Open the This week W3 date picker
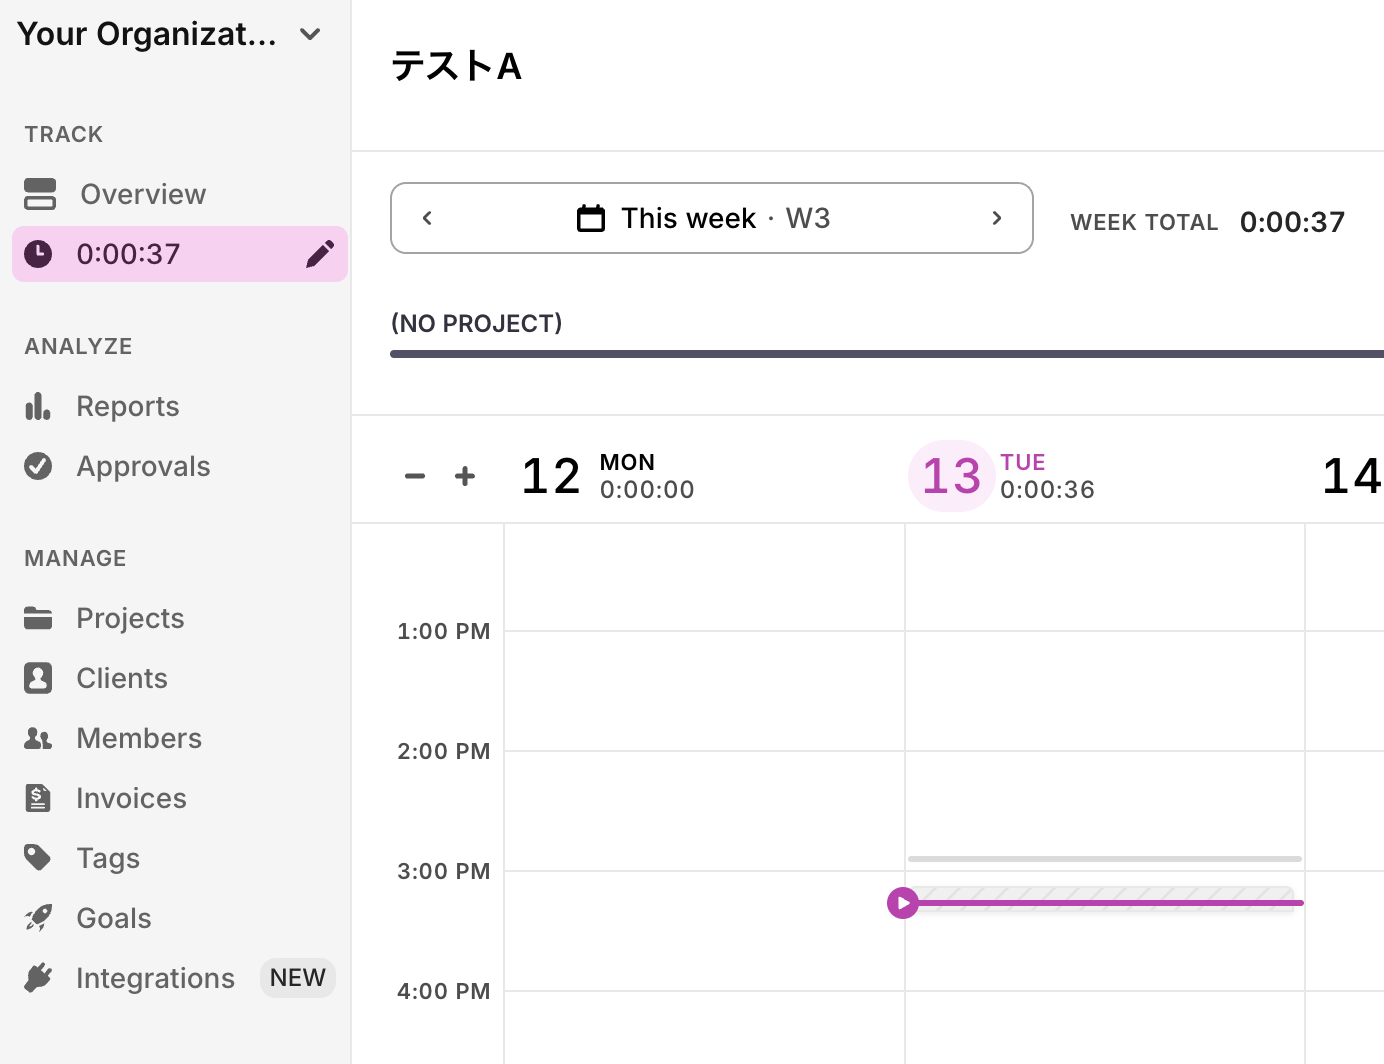The width and height of the screenshot is (1384, 1064). coord(704,218)
